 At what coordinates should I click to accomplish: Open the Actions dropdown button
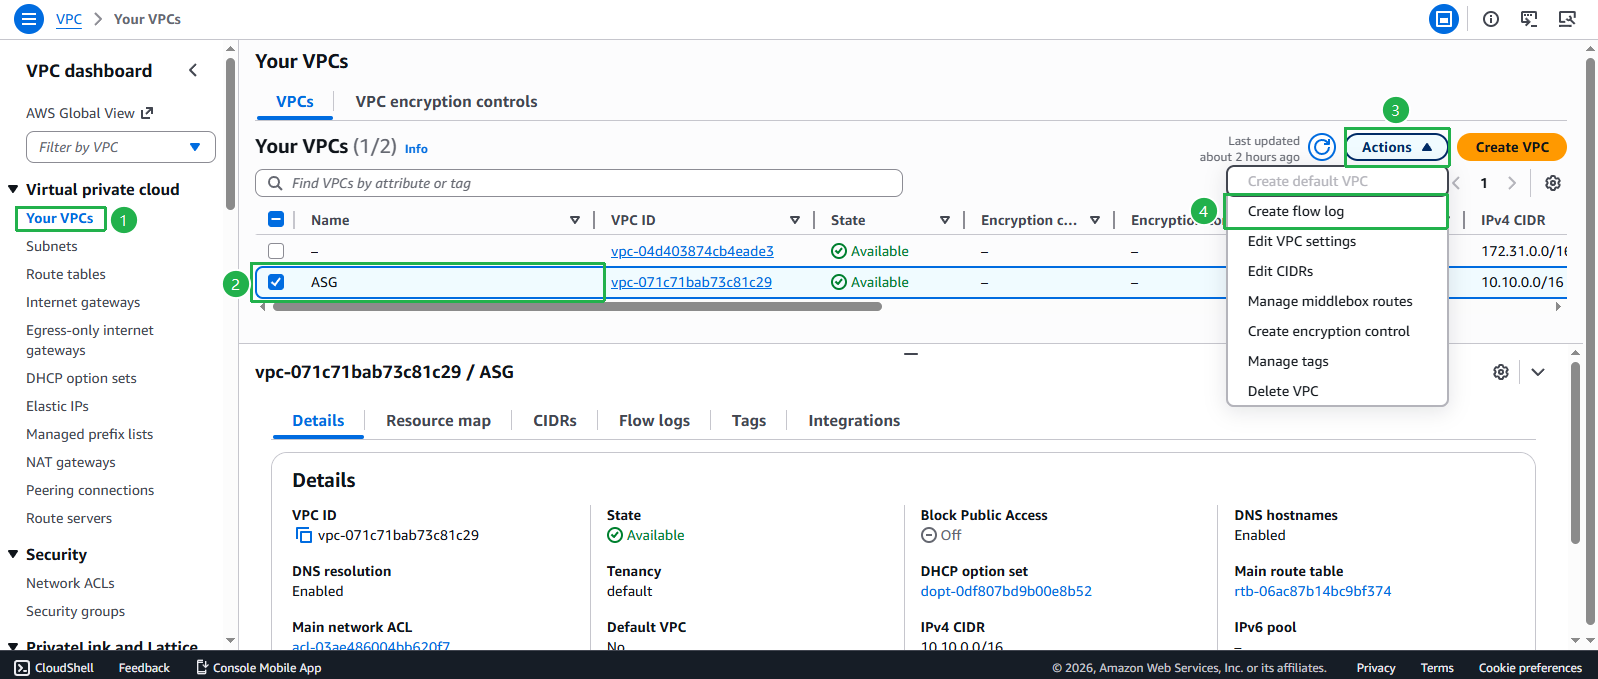pyautogui.click(x=1397, y=147)
